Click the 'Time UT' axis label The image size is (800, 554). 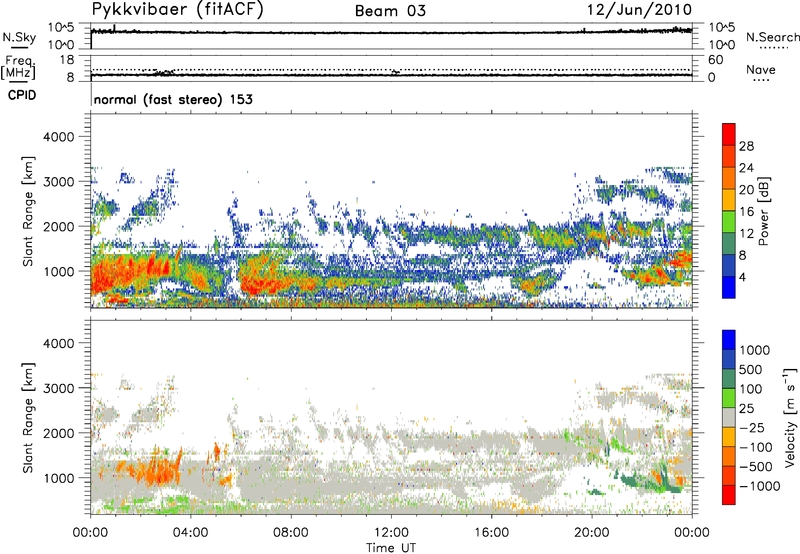(391, 548)
